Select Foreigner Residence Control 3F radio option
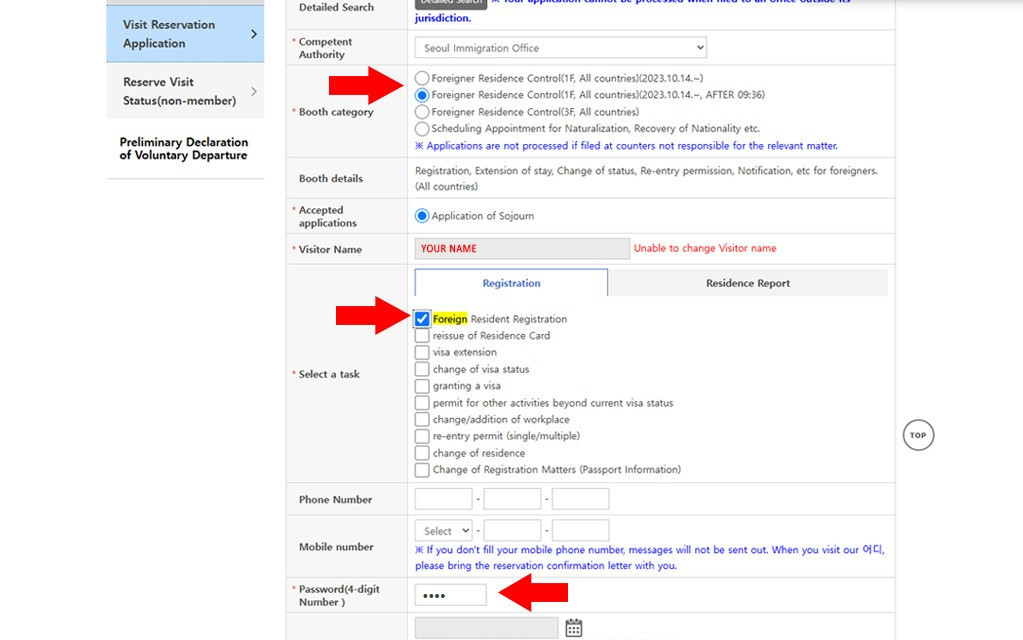This screenshot has width=1023, height=640. [x=422, y=112]
